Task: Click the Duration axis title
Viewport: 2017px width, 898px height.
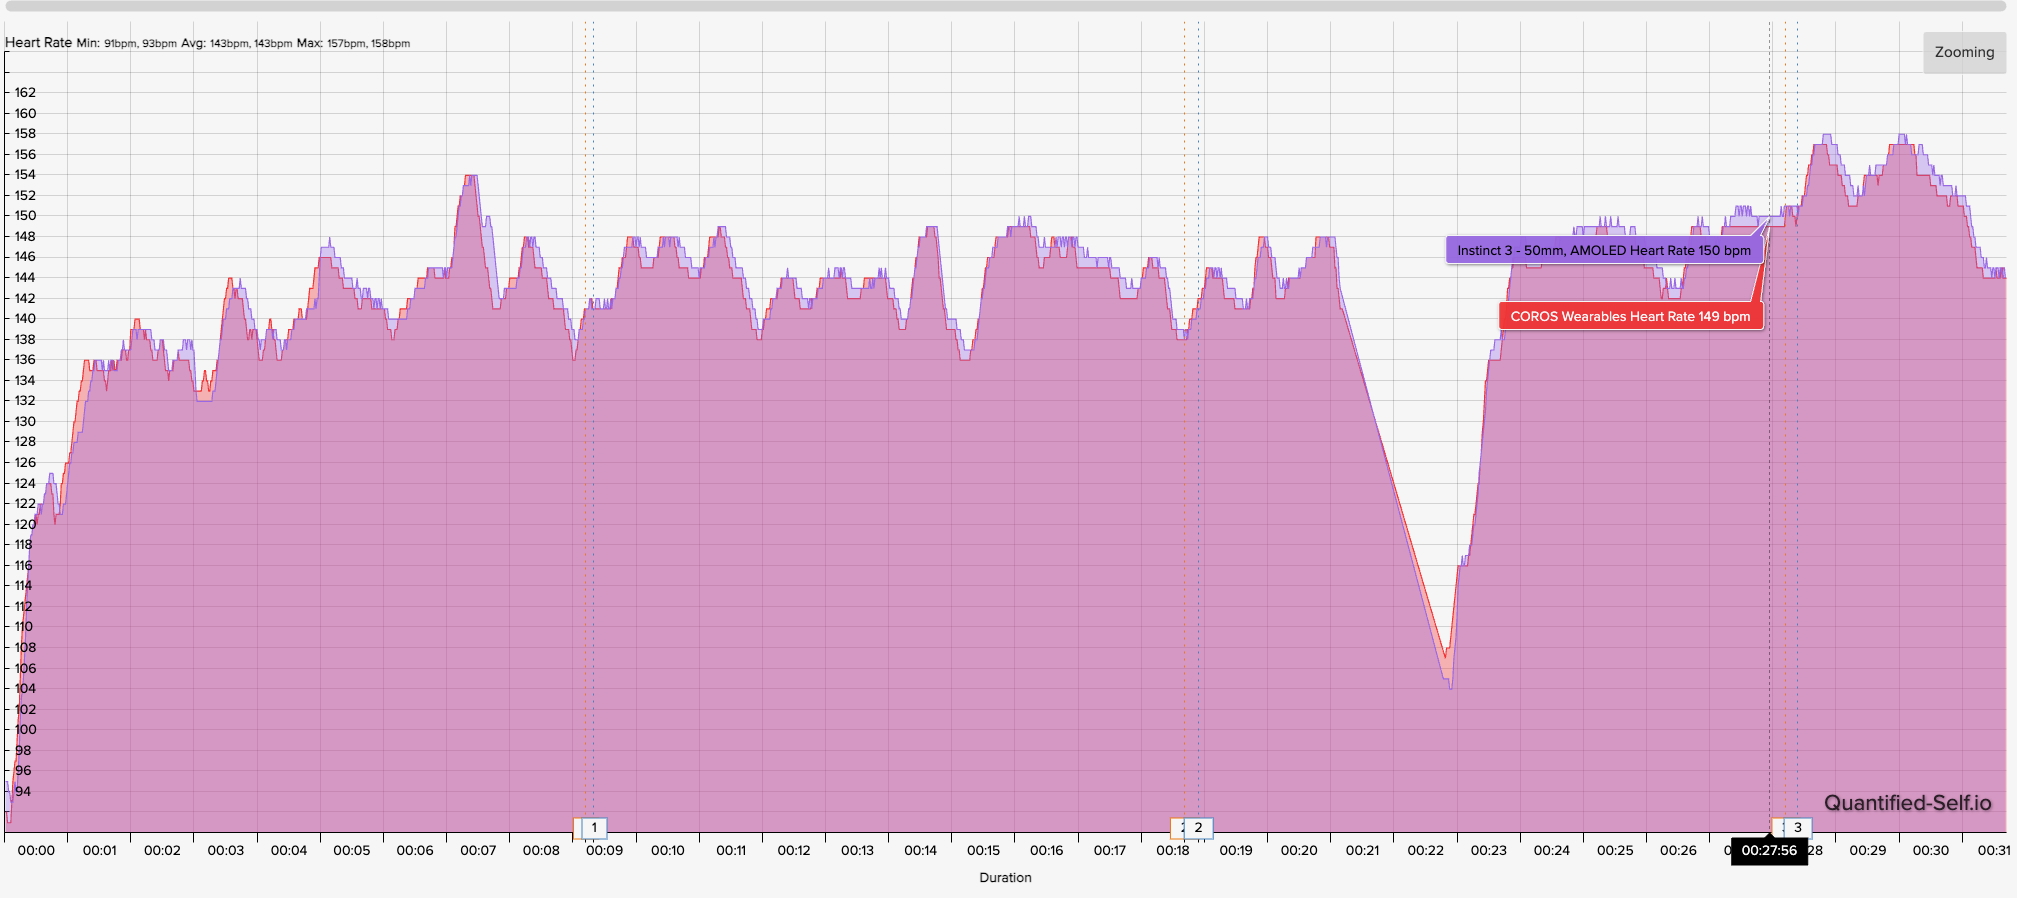Action: 1005,877
